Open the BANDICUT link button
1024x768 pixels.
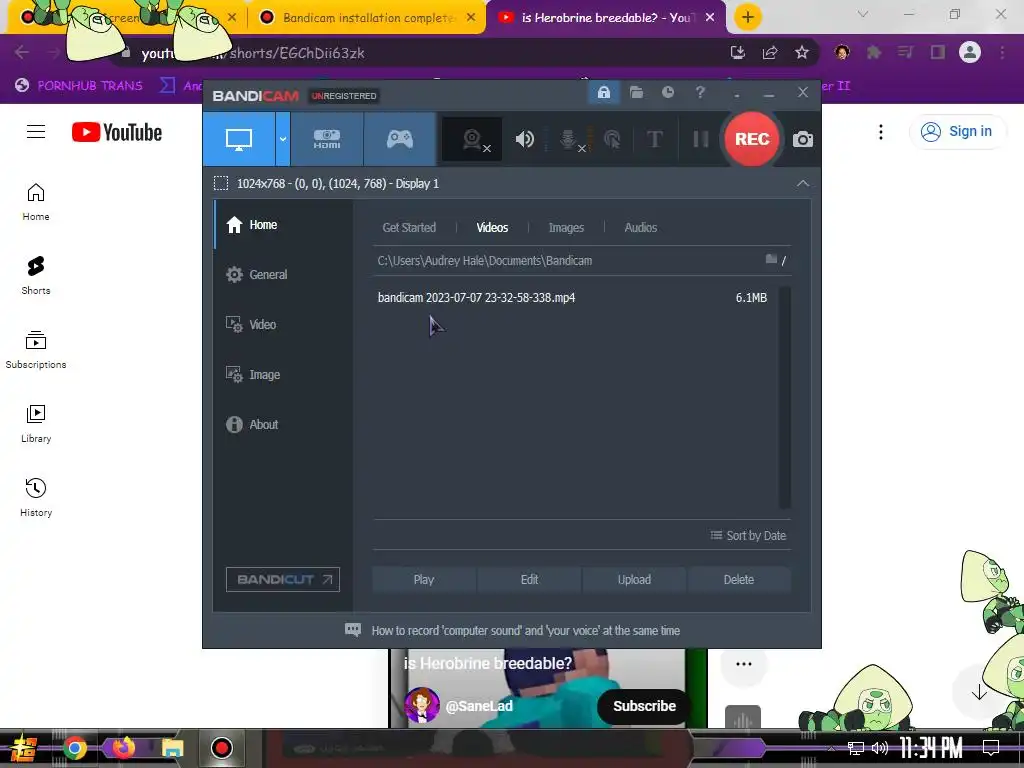click(x=283, y=579)
